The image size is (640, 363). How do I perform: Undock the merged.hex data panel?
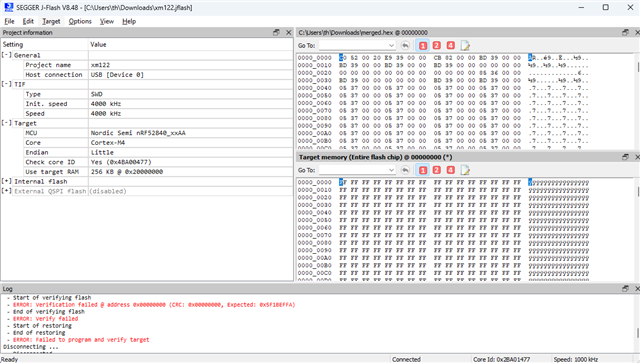(x=625, y=32)
